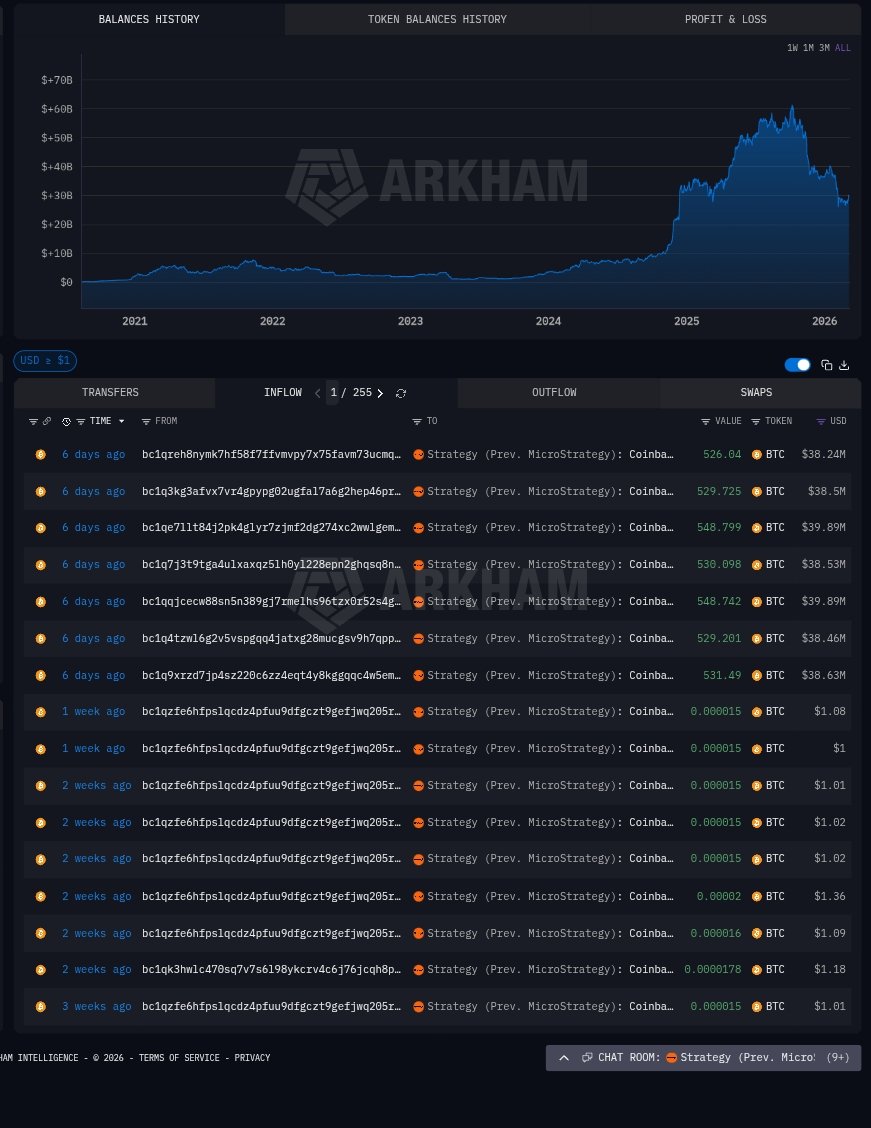This screenshot has height=1128, width=871.
Task: Click the USD column filter icon
Action: click(x=821, y=422)
